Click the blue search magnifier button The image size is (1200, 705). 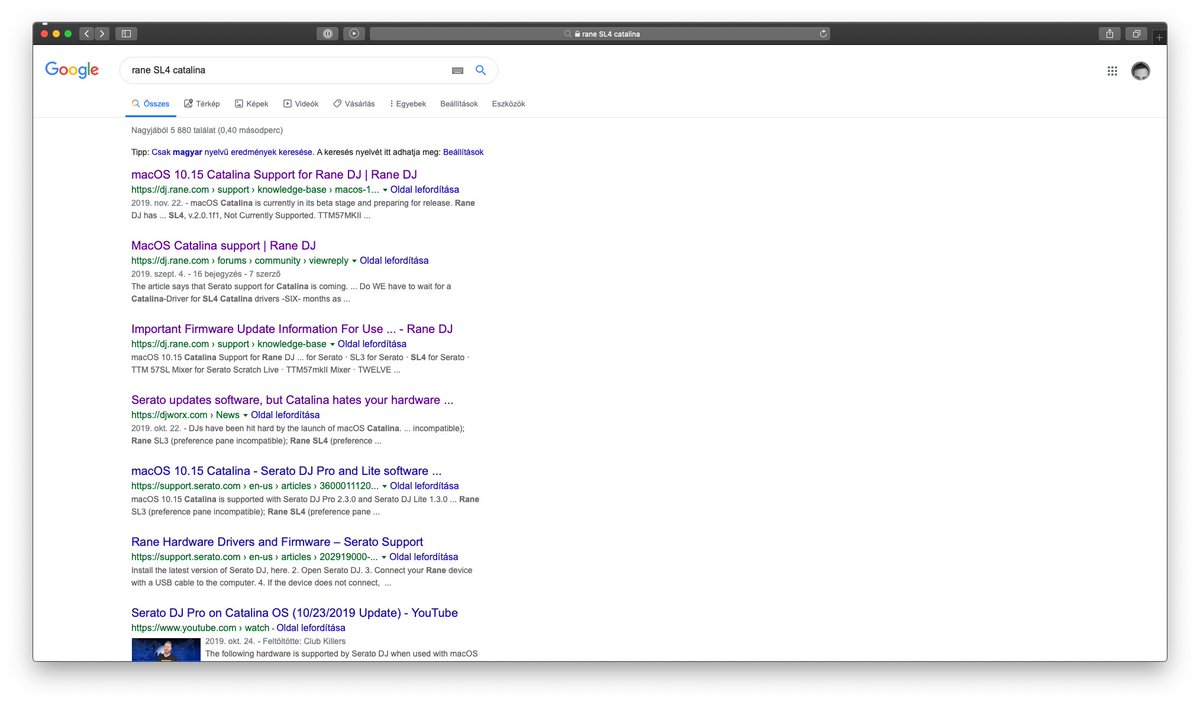coord(481,70)
